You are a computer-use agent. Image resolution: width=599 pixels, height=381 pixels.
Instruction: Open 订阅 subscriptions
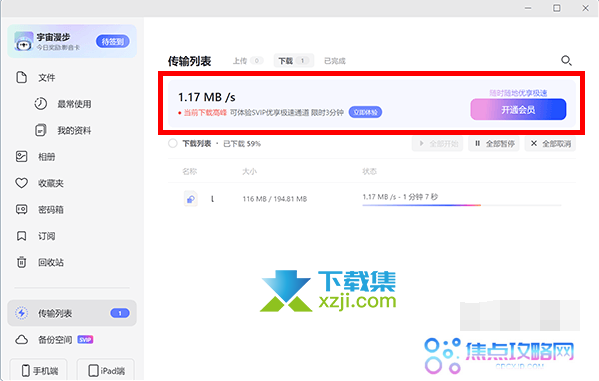(x=36, y=236)
